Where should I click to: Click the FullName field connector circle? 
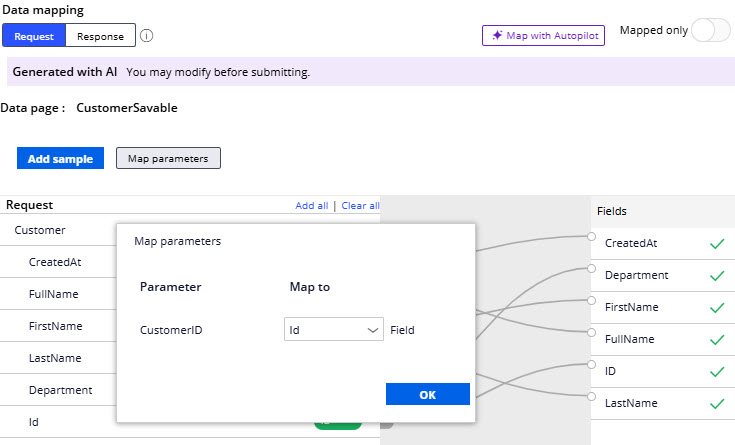592,332
